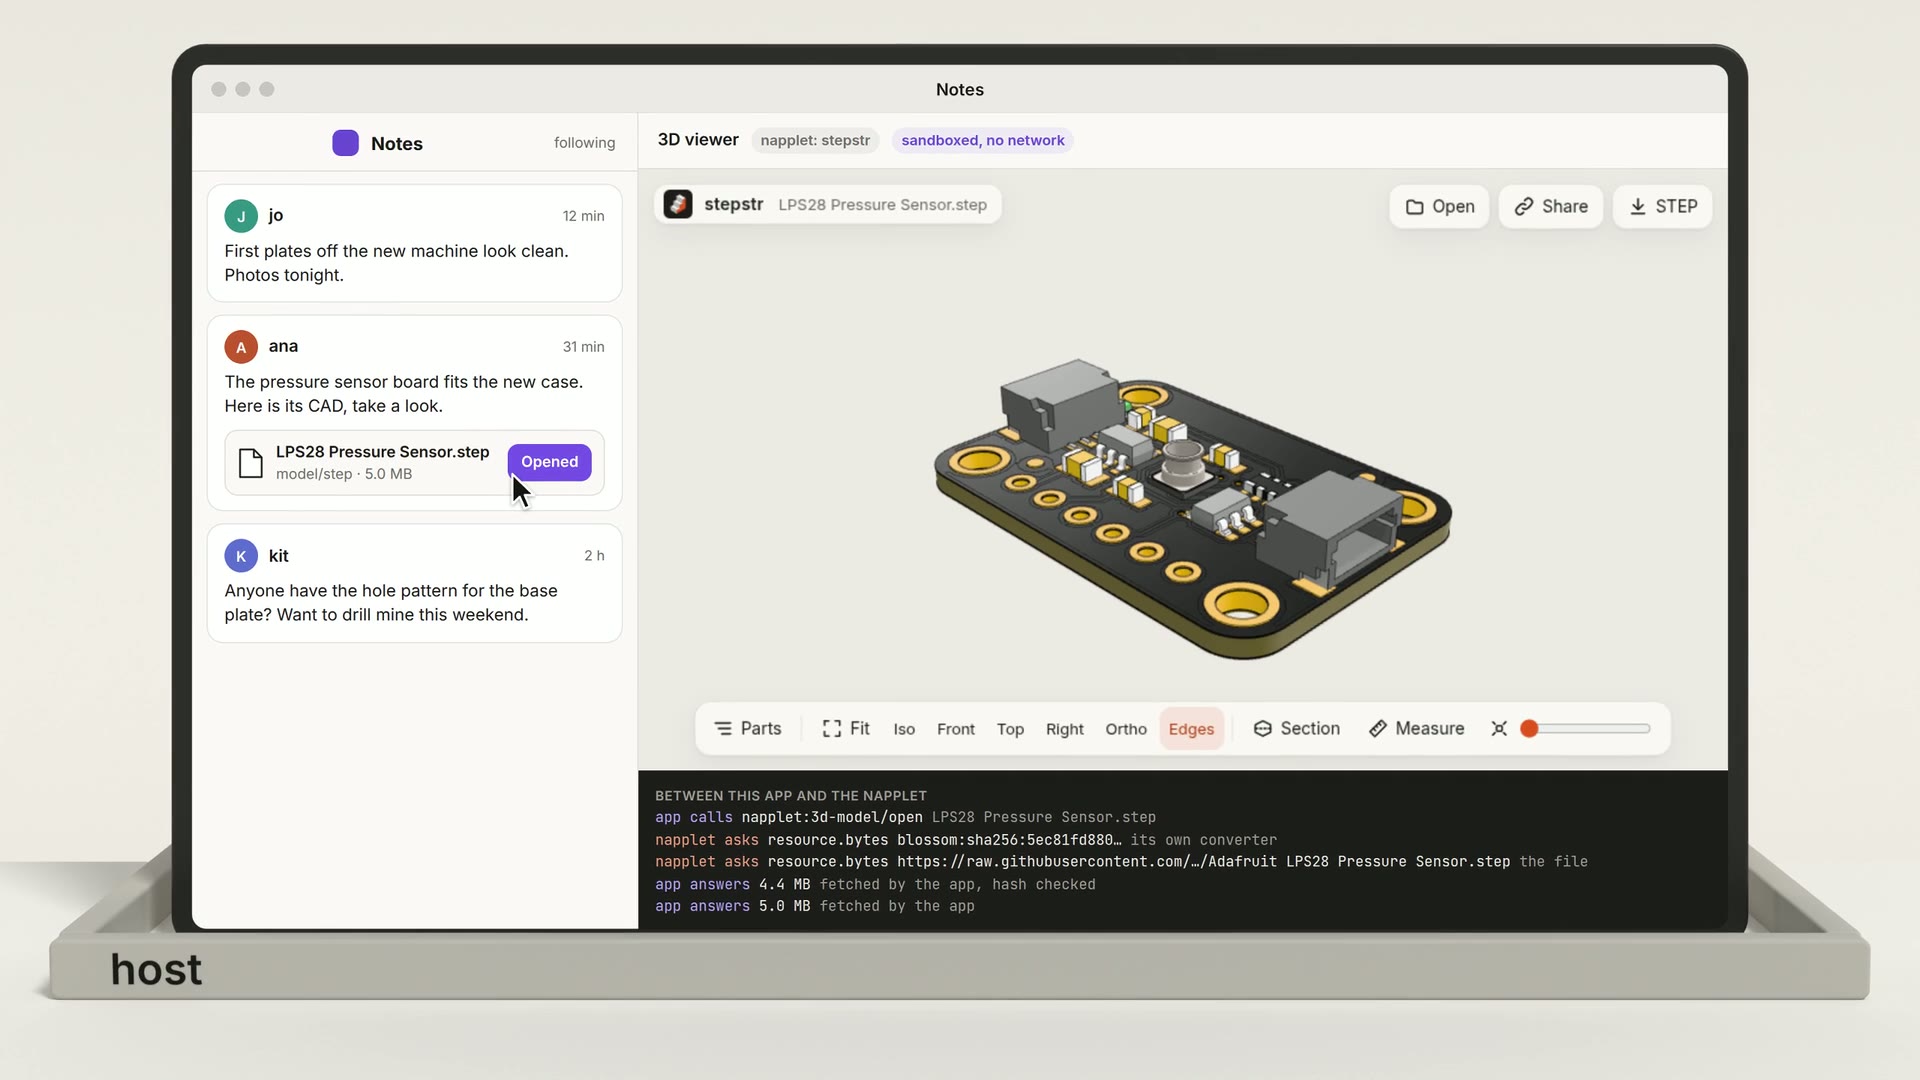Click the explode slider track

click(1586, 729)
